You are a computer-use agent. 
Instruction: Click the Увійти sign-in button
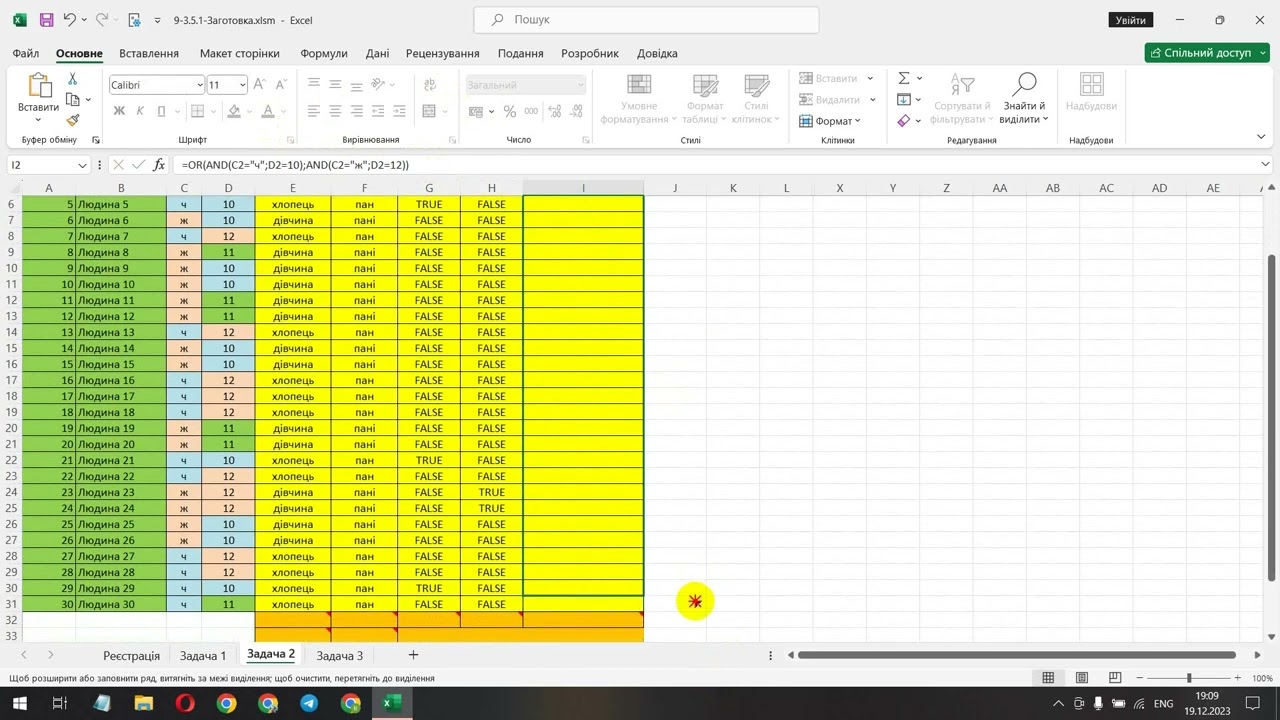(x=1130, y=20)
